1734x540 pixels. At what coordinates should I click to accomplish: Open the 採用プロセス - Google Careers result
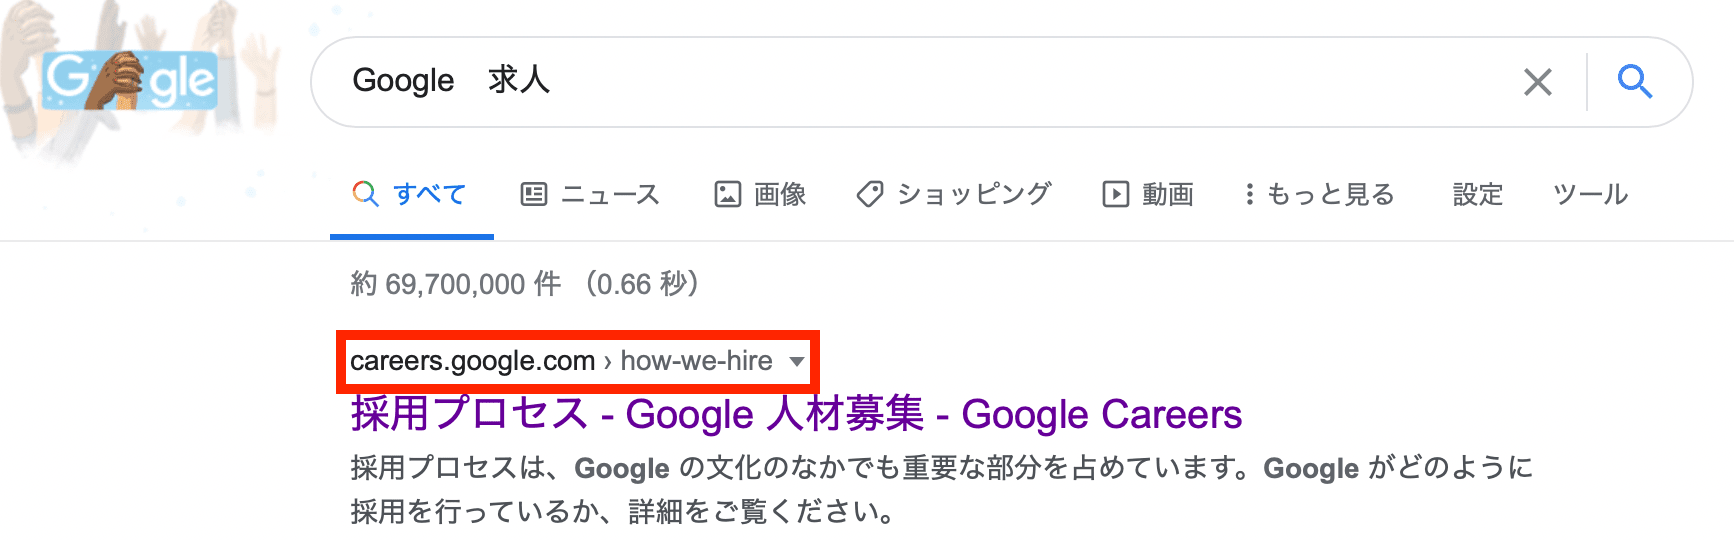796,414
